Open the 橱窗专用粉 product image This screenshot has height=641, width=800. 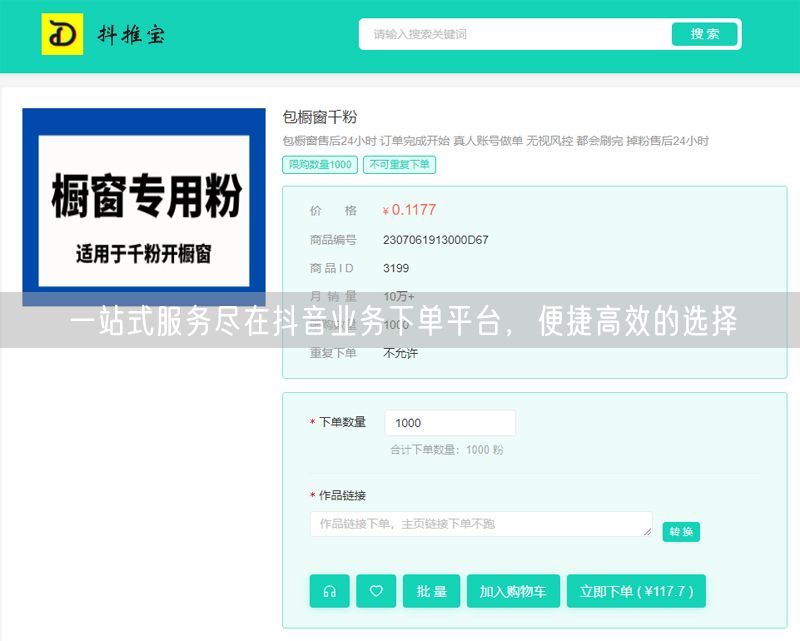point(144,206)
